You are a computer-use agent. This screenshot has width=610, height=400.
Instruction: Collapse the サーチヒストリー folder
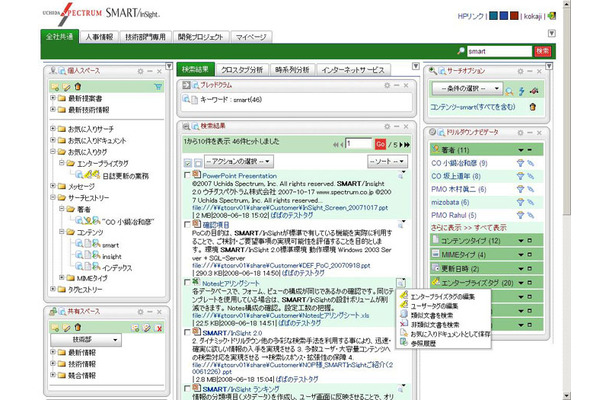pyautogui.click(x=53, y=197)
